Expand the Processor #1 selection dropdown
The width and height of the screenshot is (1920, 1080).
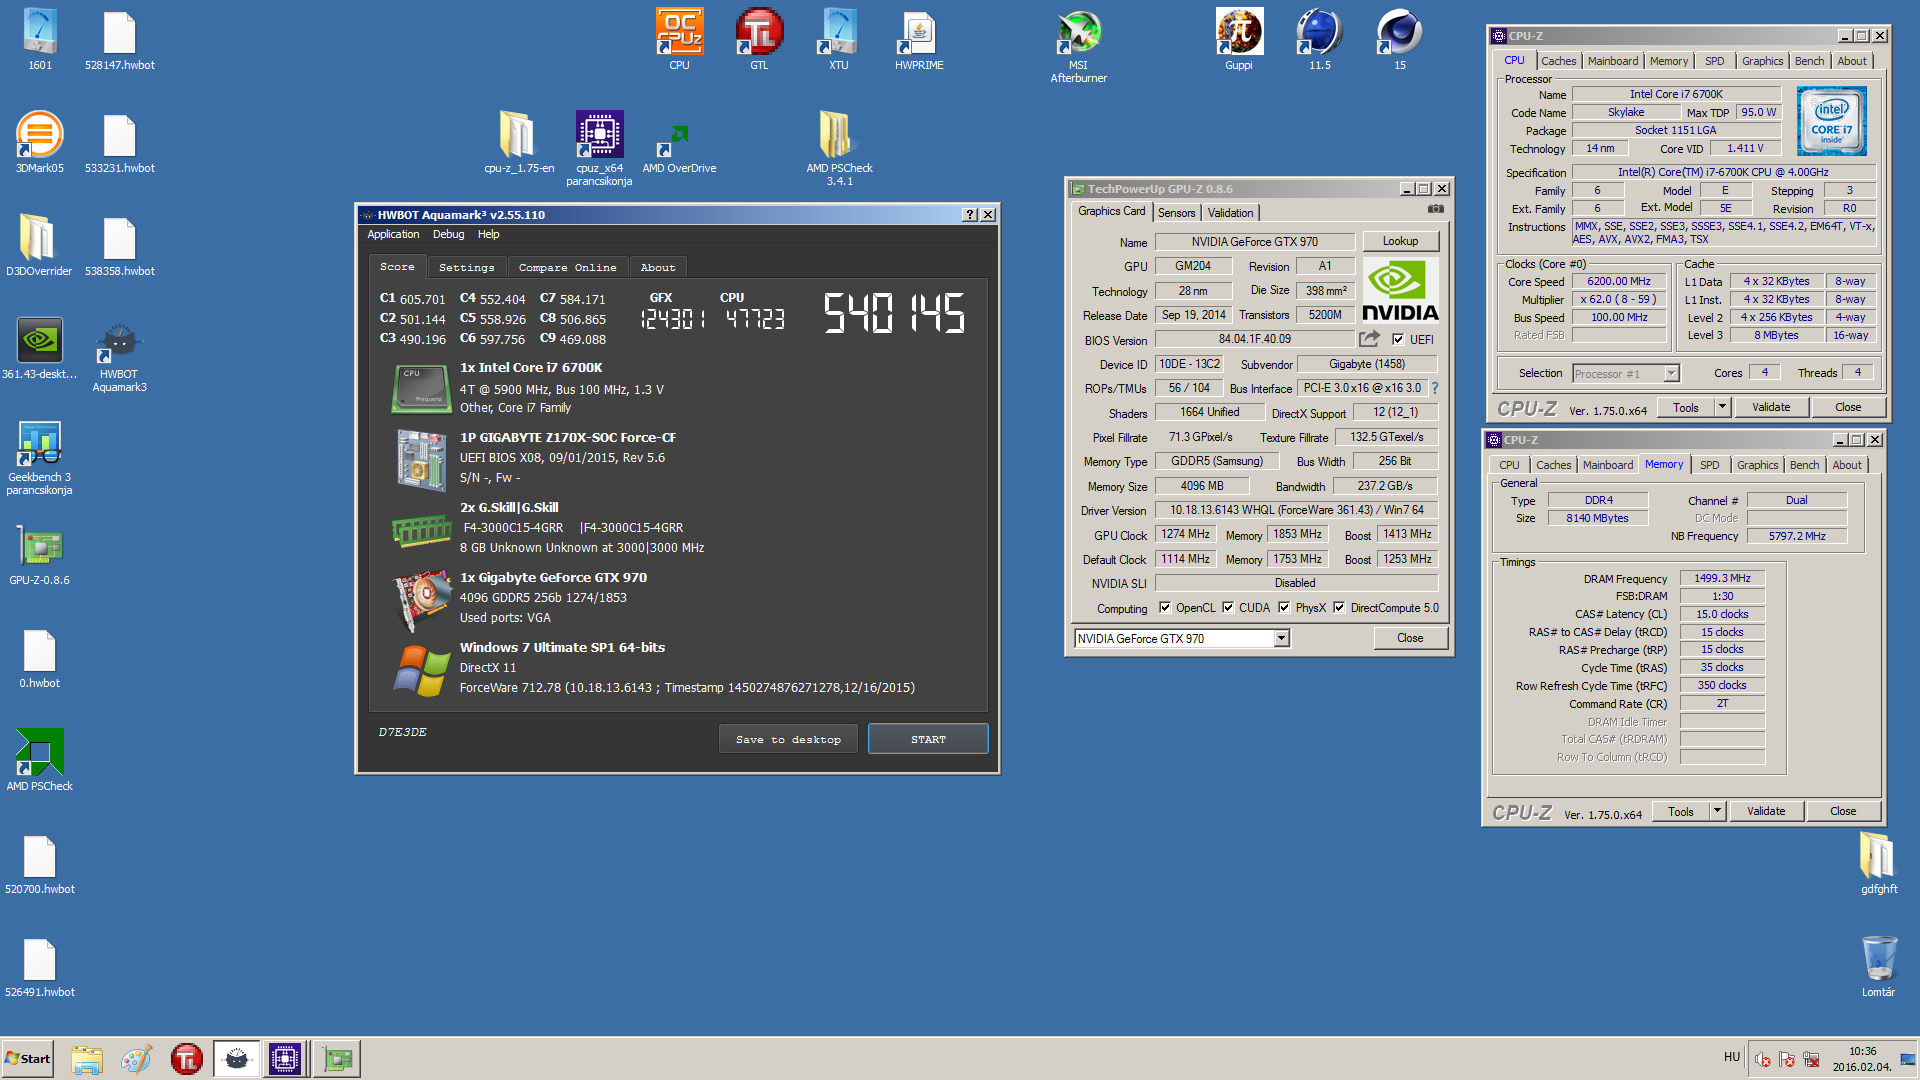click(1671, 373)
